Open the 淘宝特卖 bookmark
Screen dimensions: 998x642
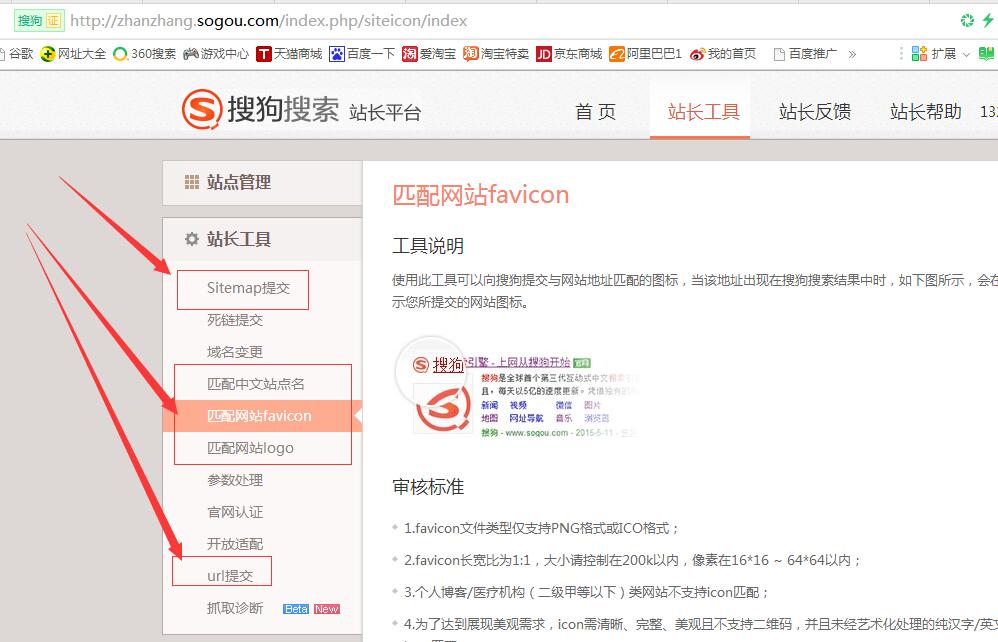(x=496, y=54)
